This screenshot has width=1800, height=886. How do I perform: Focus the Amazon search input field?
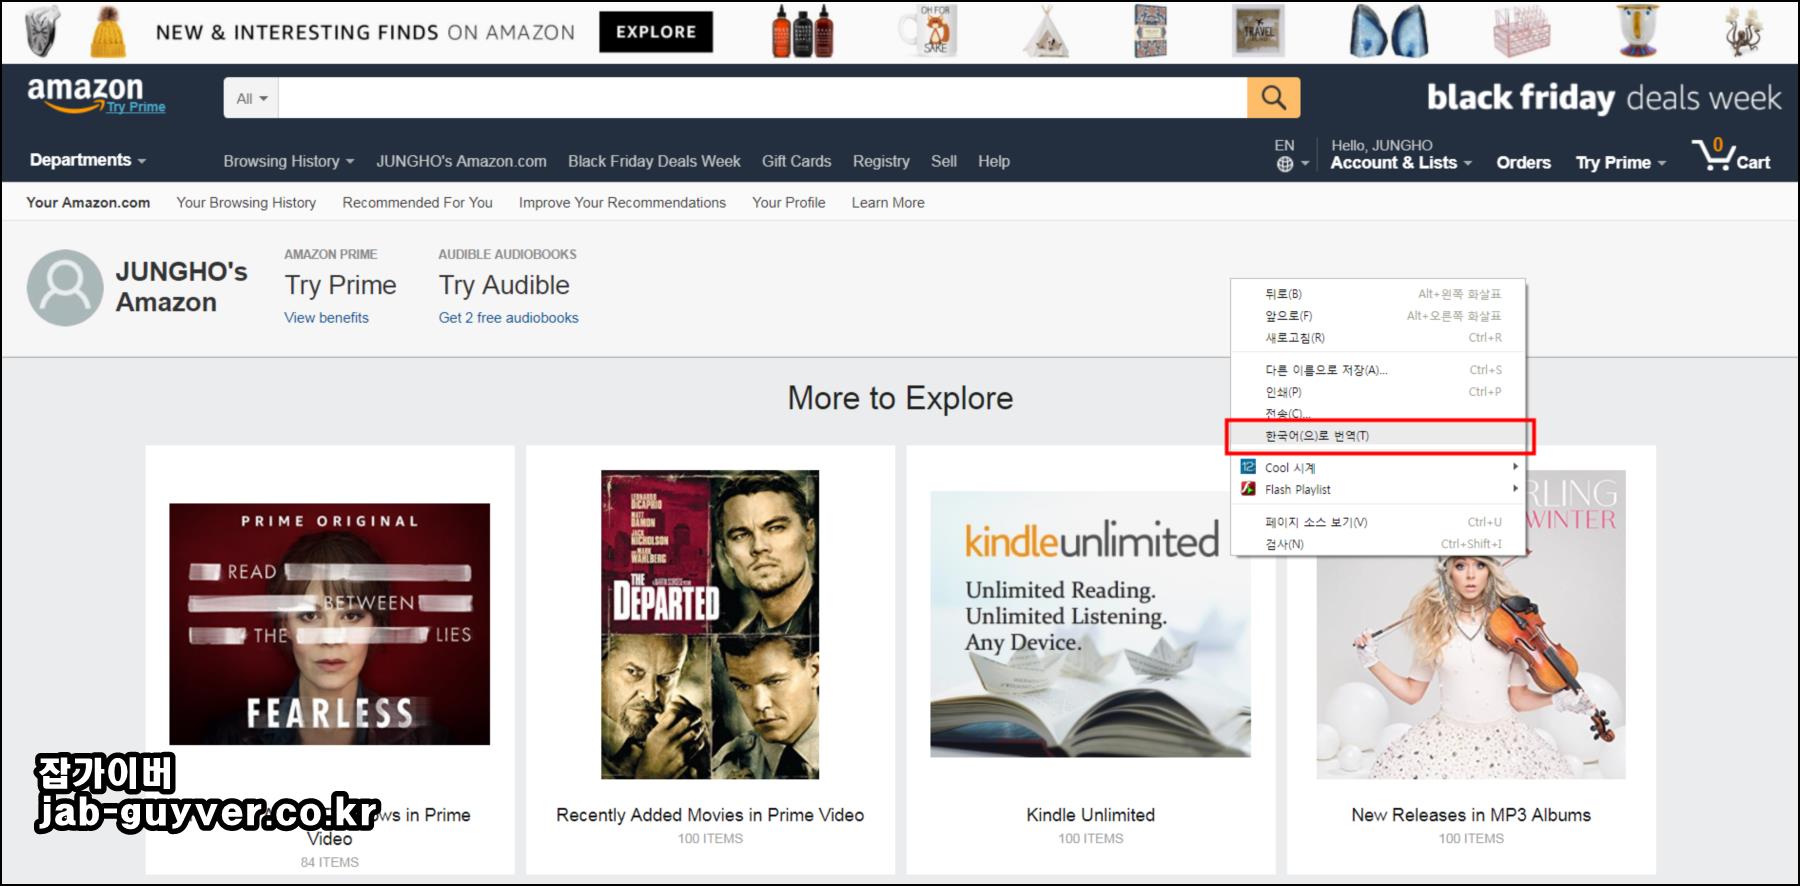[762, 98]
